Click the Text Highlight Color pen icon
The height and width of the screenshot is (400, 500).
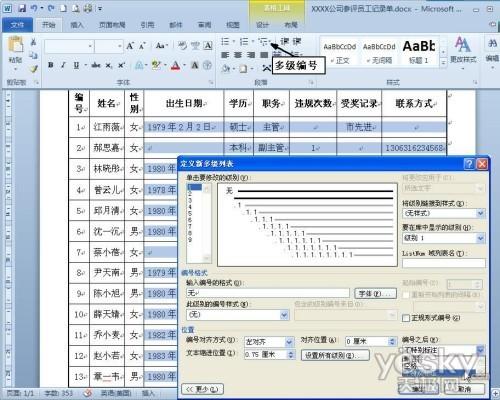(x=156, y=65)
